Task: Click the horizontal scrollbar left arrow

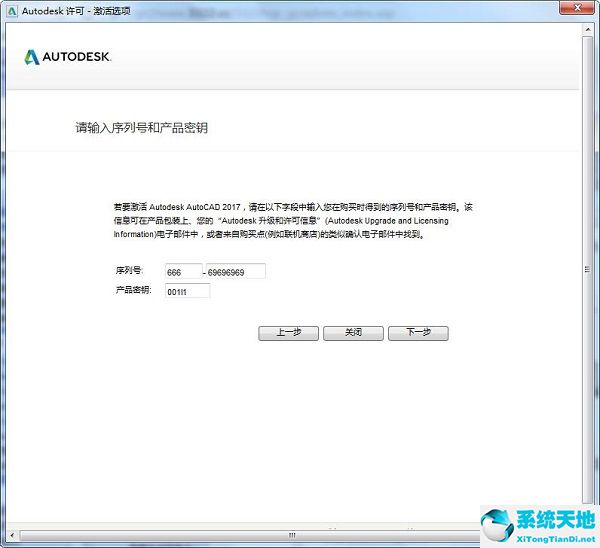Action: [x=12, y=535]
